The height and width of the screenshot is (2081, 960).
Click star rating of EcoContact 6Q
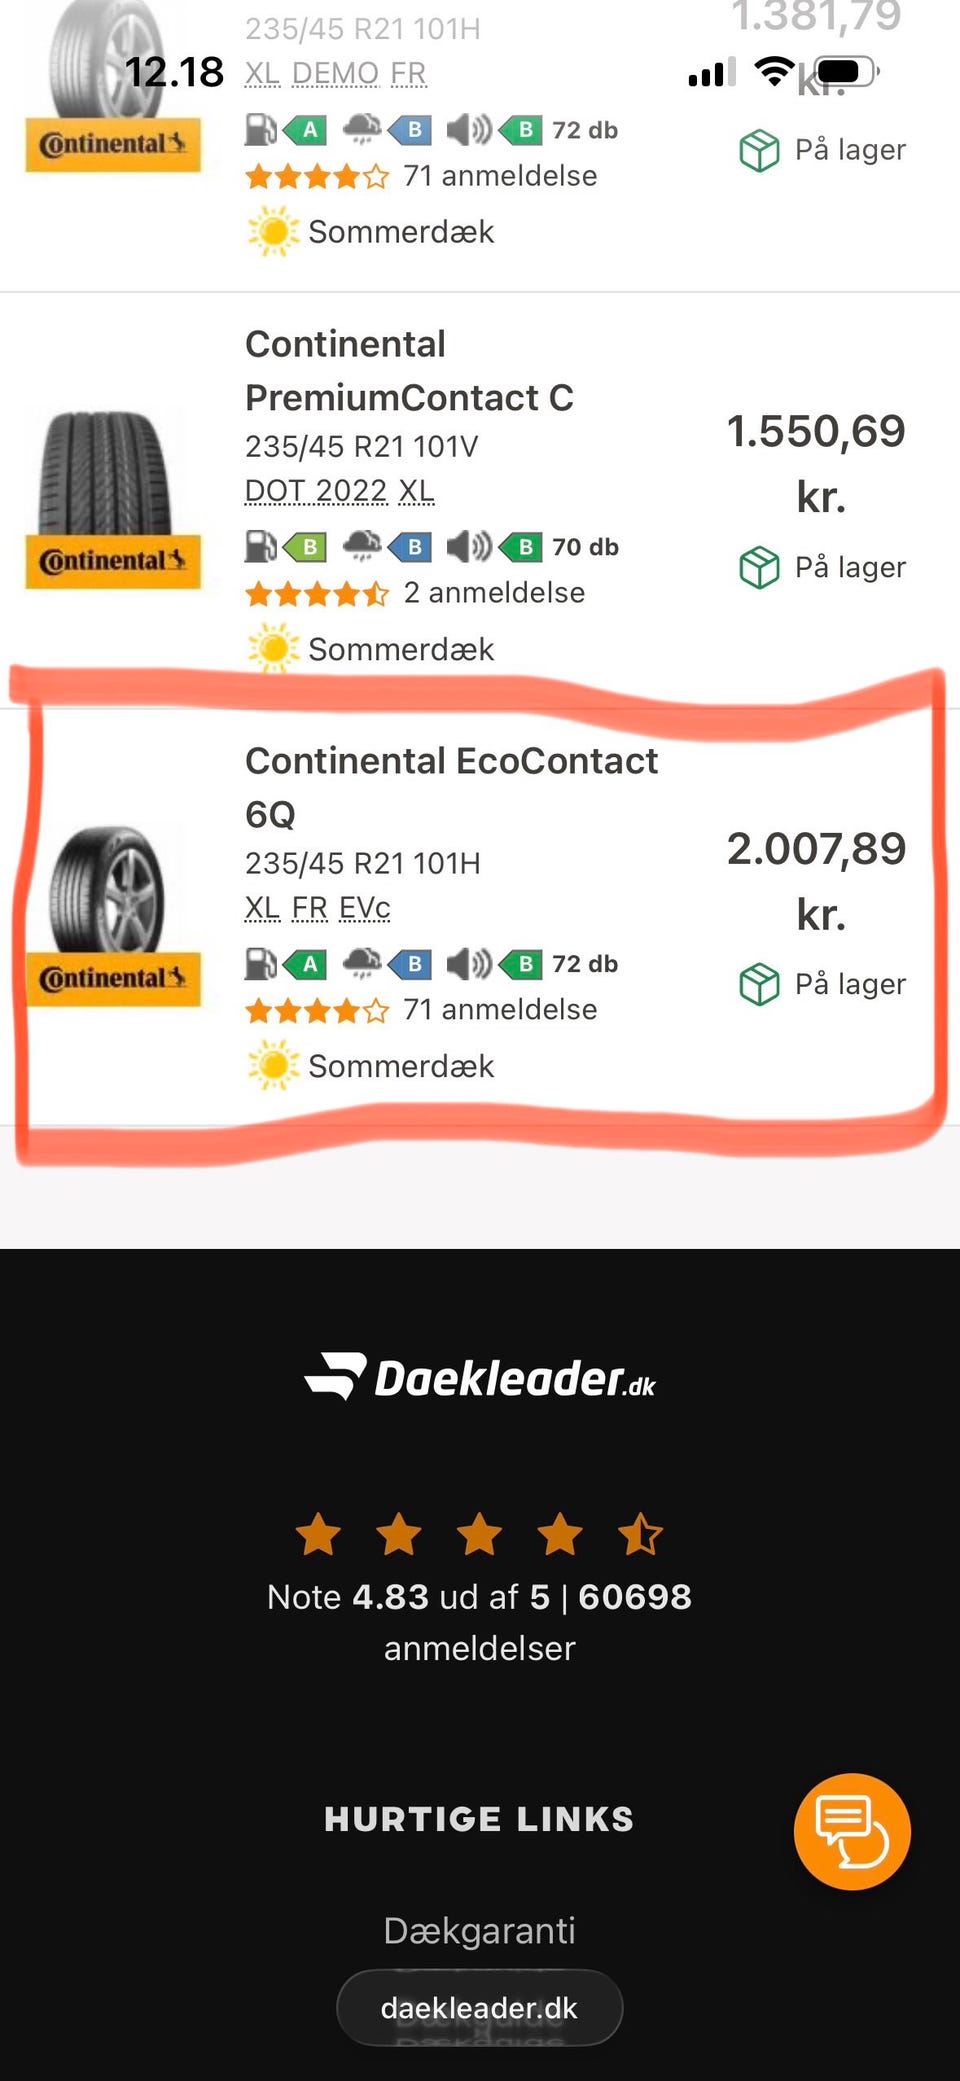tap(317, 1010)
